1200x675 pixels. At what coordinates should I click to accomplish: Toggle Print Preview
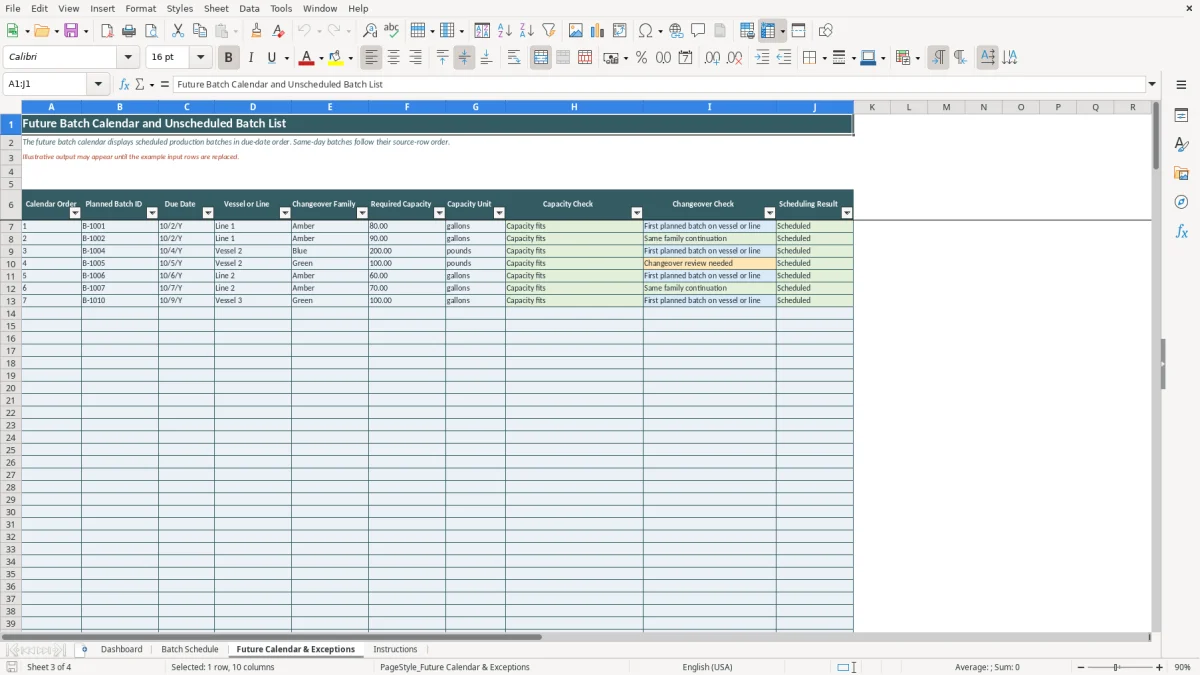click(x=151, y=31)
